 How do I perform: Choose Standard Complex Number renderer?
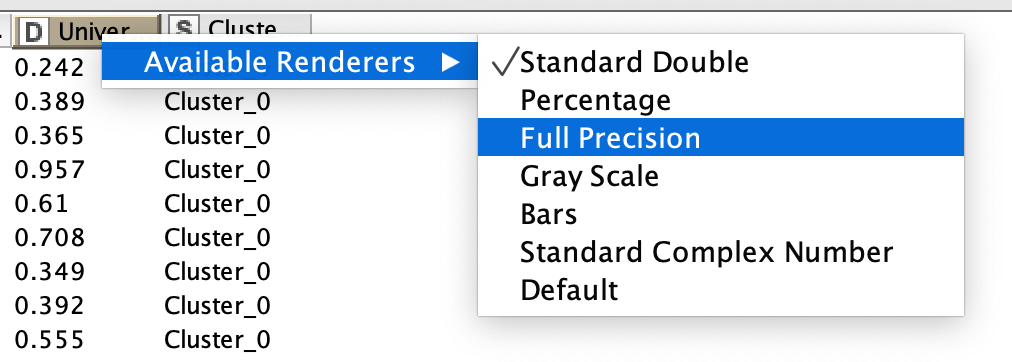[x=721, y=252]
